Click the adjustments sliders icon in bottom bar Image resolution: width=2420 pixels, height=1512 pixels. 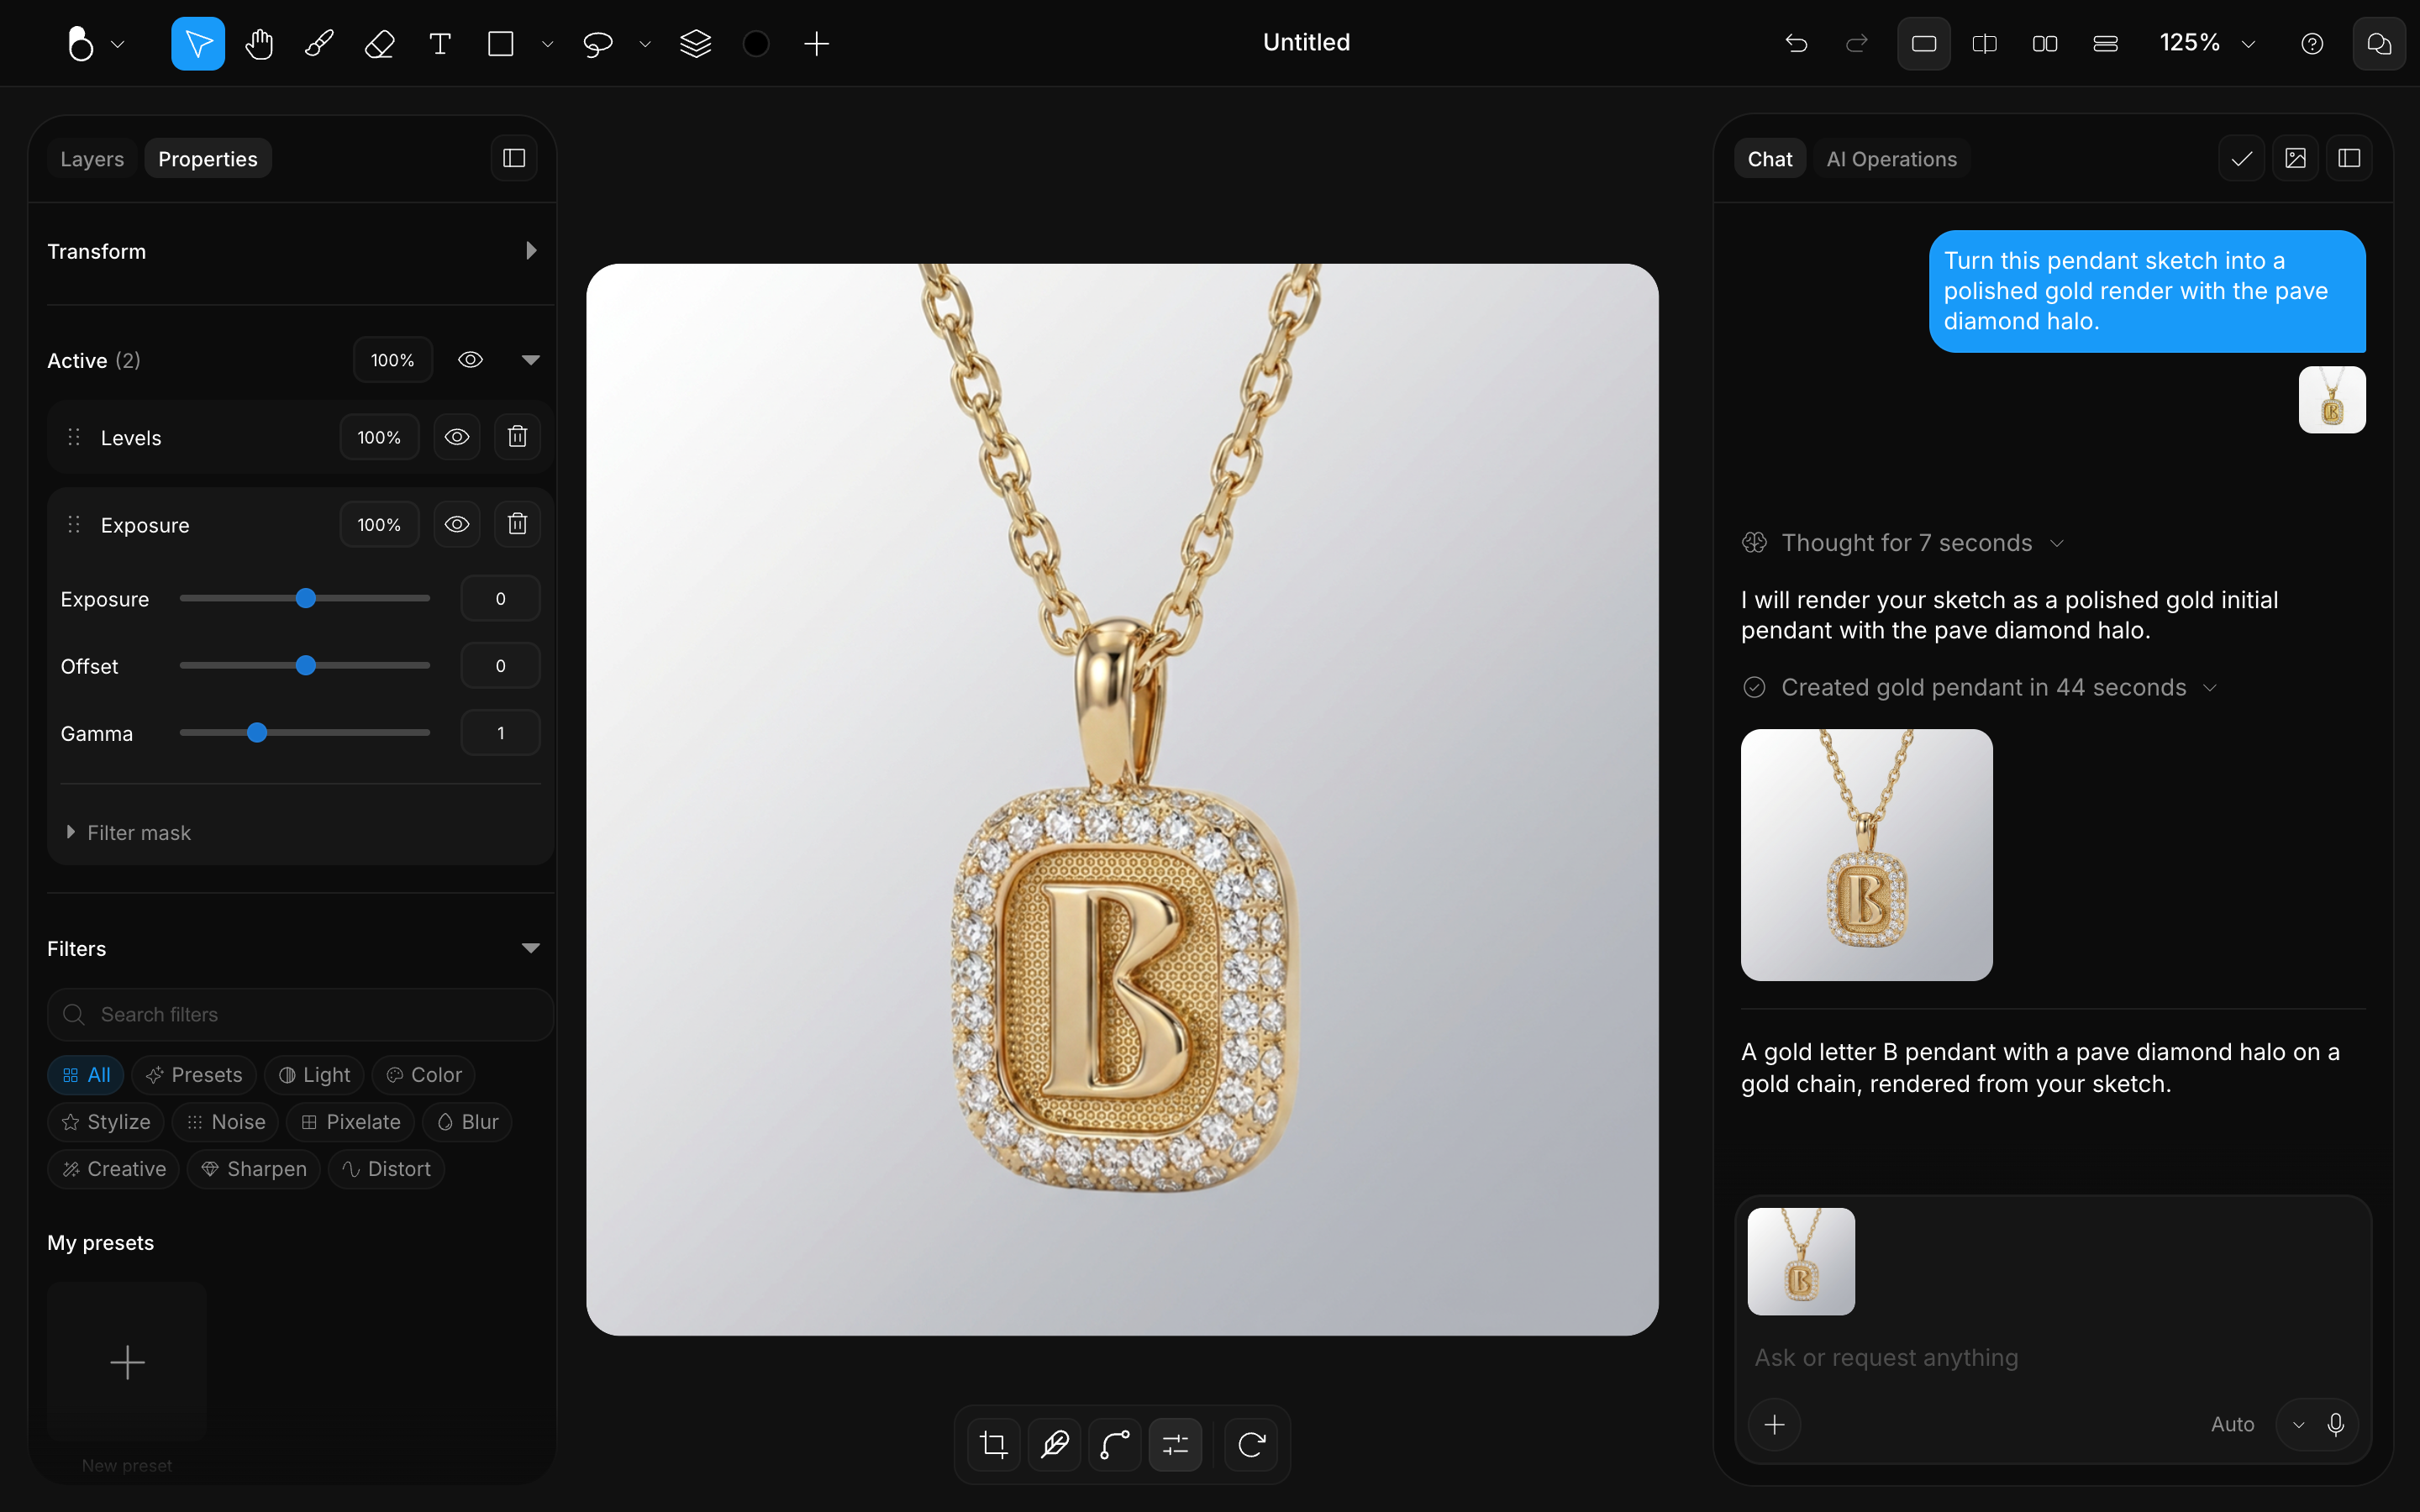point(1176,1444)
